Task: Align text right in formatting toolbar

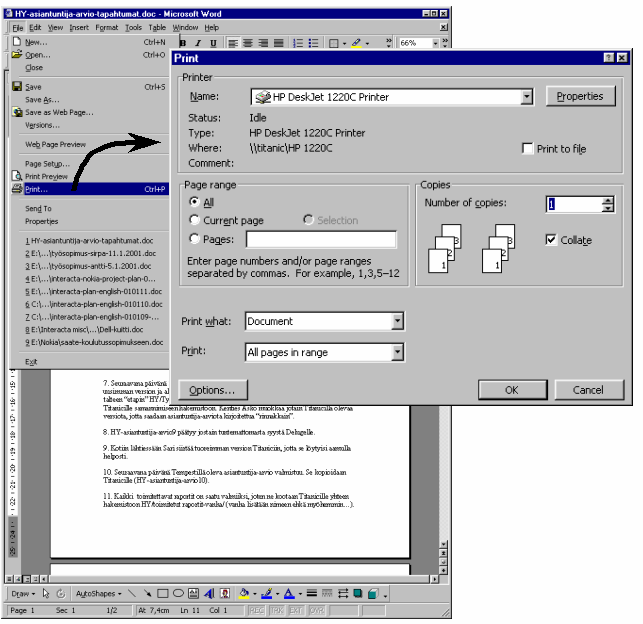Action: coord(263,43)
